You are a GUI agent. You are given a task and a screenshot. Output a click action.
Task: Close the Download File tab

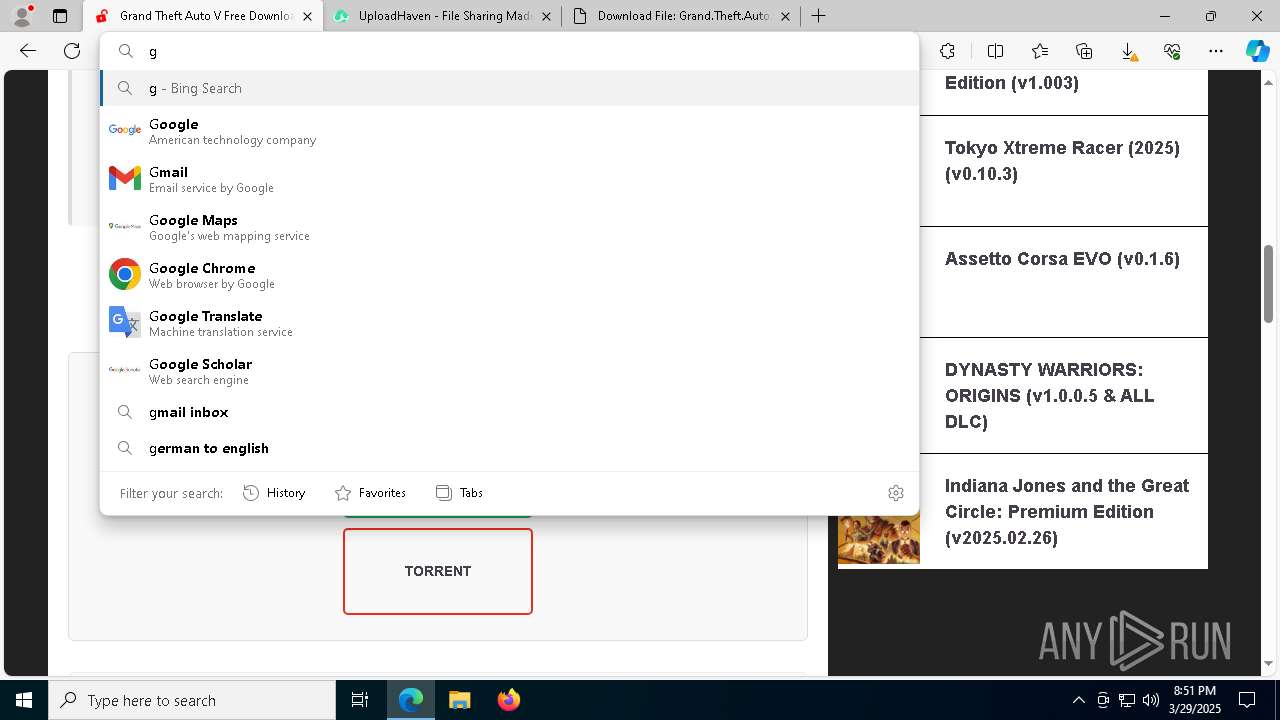coord(785,16)
